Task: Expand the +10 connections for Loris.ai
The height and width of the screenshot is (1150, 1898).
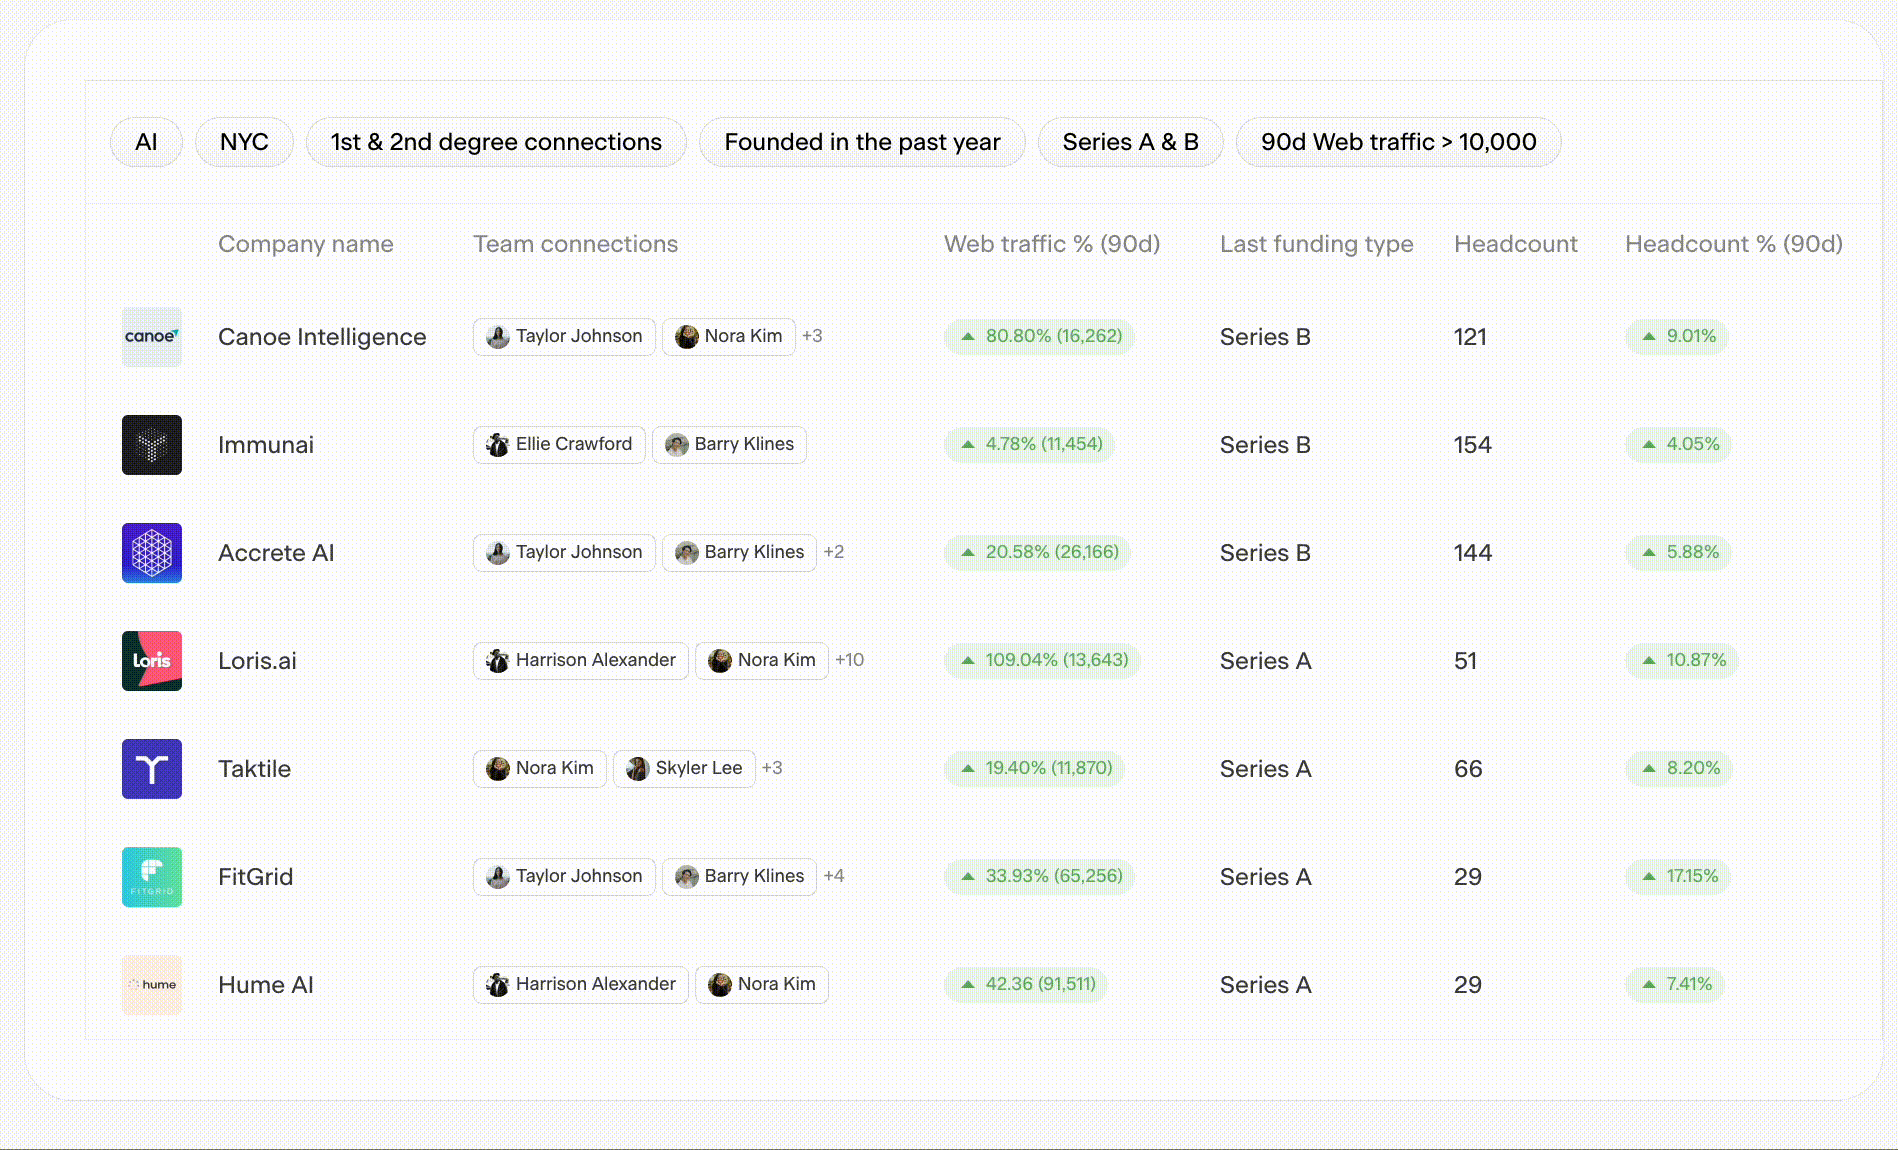Action: [849, 660]
